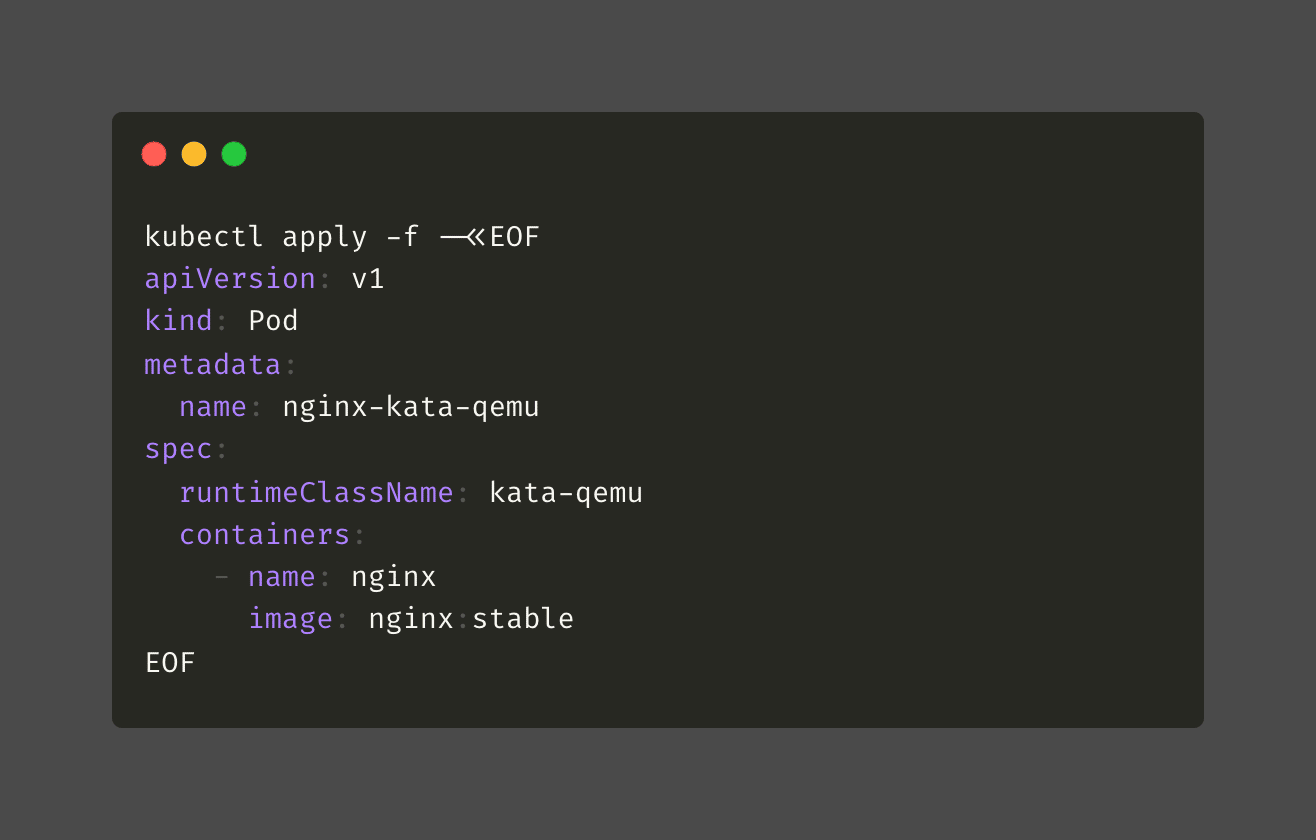This screenshot has width=1316, height=840.
Task: Click the v1 value
Action: tap(368, 279)
